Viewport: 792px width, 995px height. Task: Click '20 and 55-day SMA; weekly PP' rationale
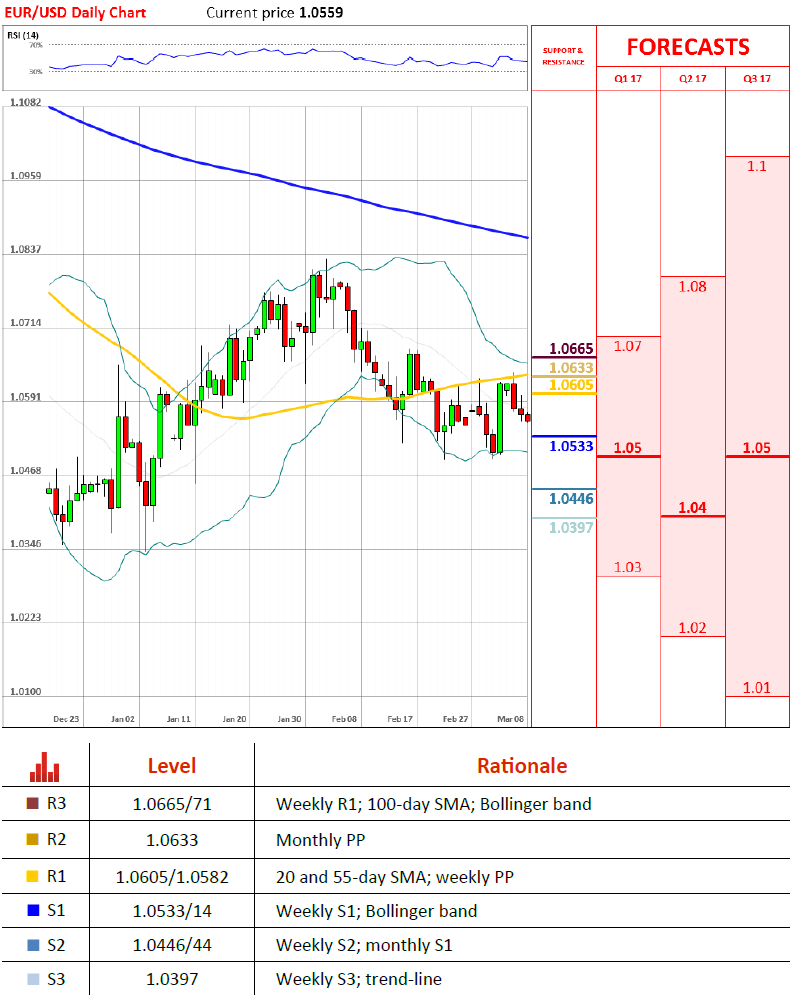[395, 877]
